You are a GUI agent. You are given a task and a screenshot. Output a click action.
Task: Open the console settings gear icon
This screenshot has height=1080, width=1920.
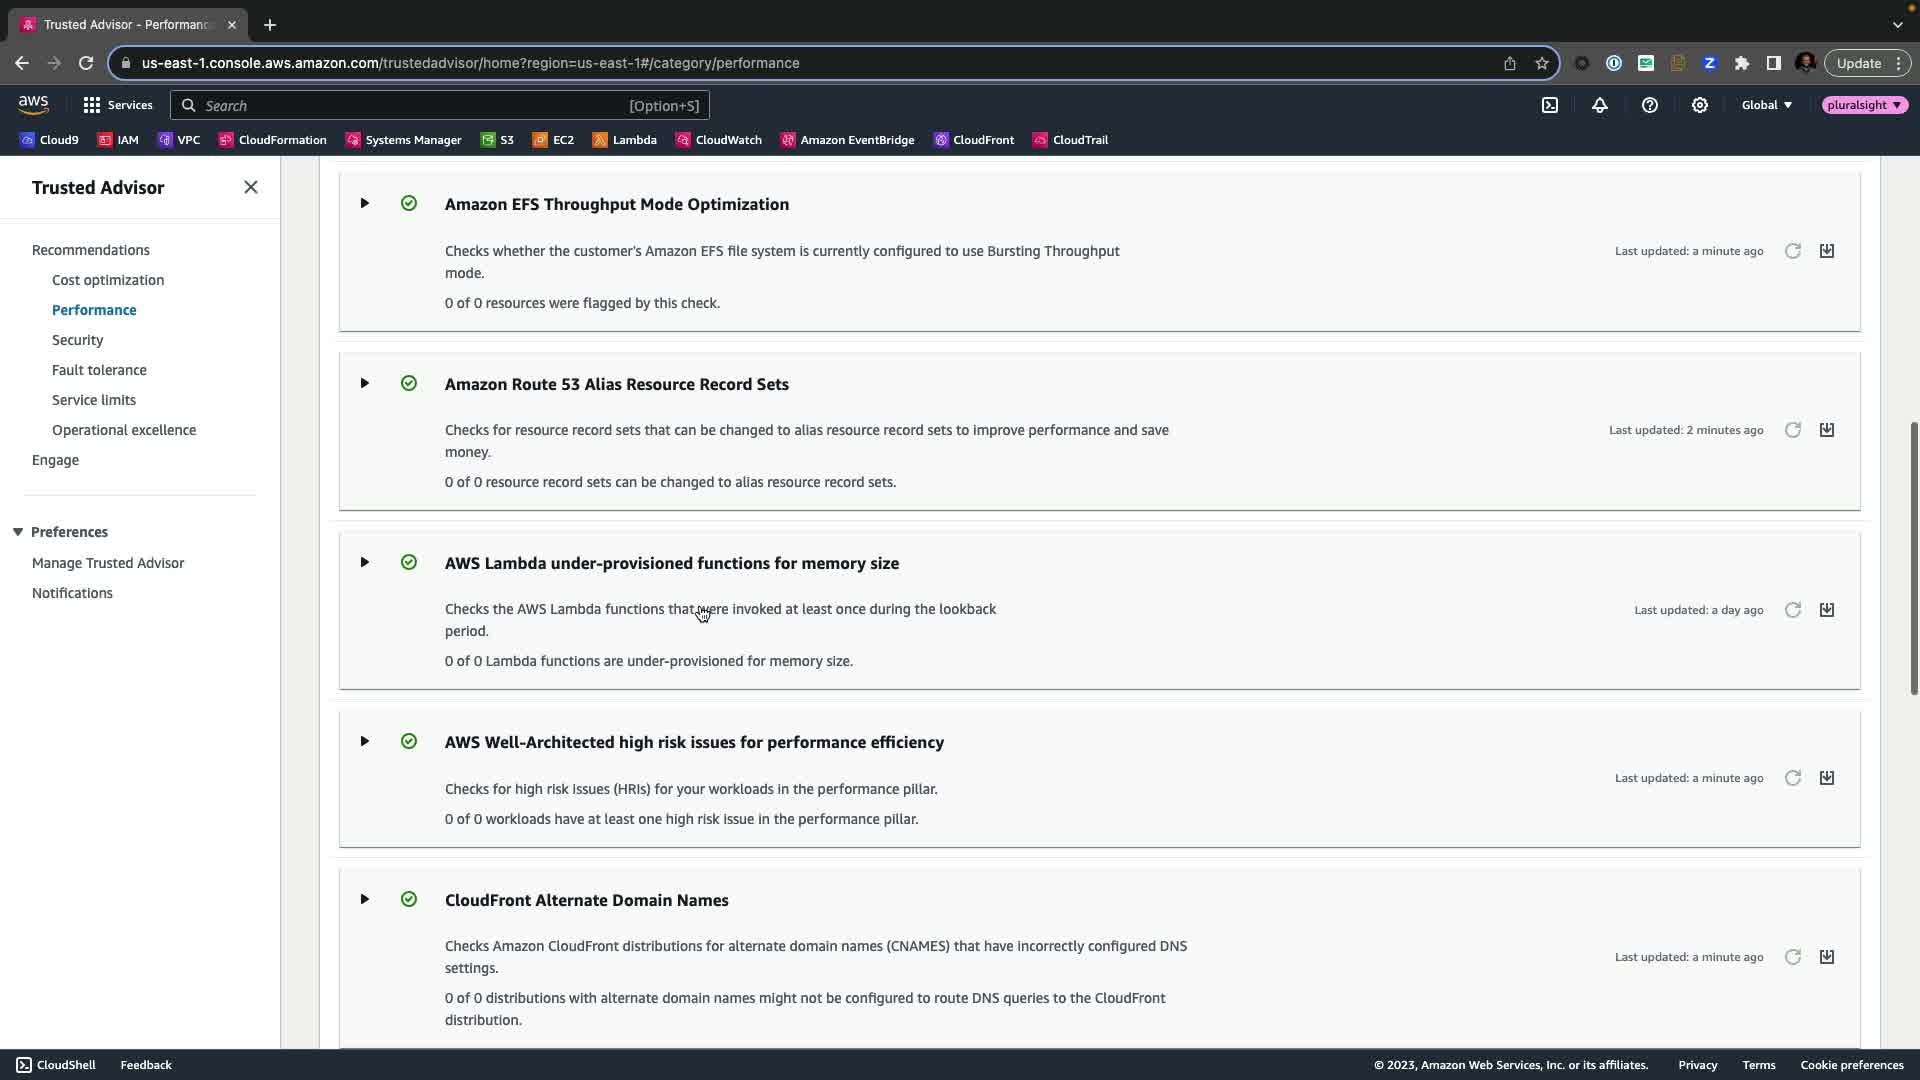[x=1699, y=105]
